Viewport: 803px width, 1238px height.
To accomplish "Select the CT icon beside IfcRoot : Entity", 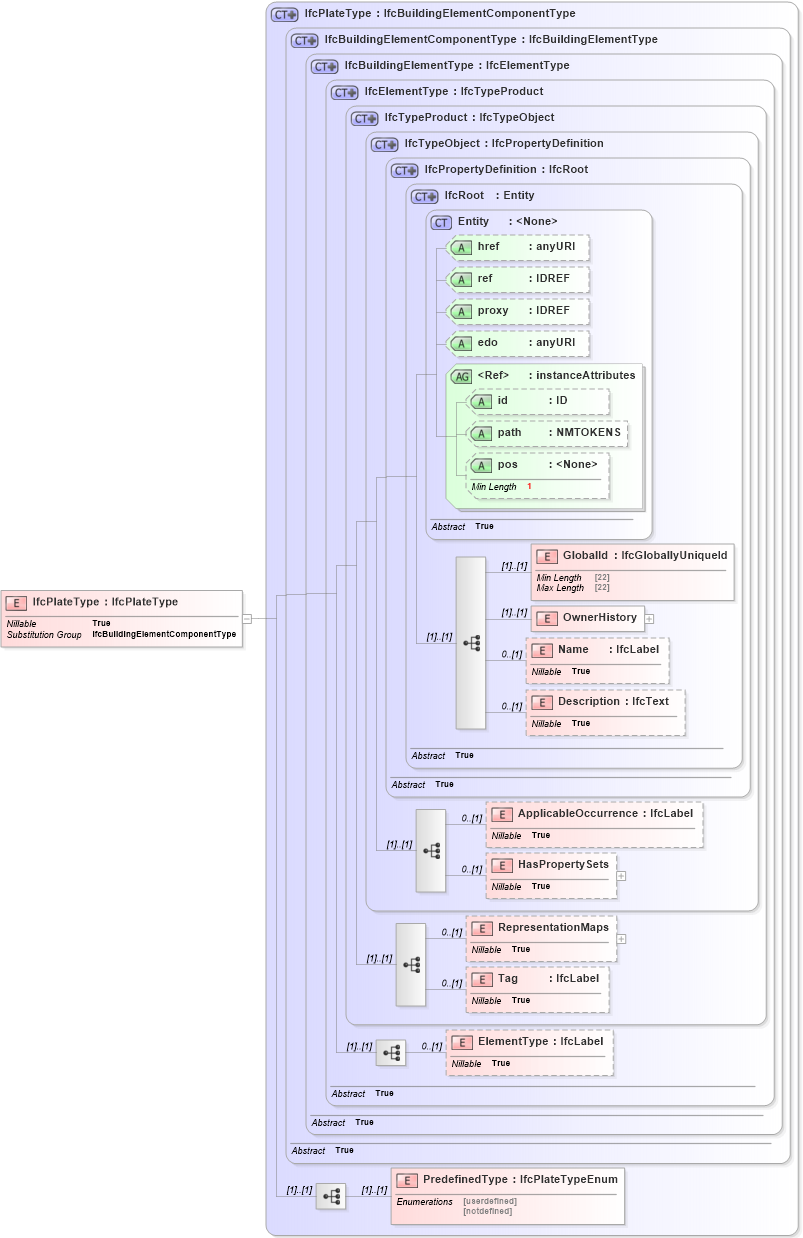I will tap(424, 196).
